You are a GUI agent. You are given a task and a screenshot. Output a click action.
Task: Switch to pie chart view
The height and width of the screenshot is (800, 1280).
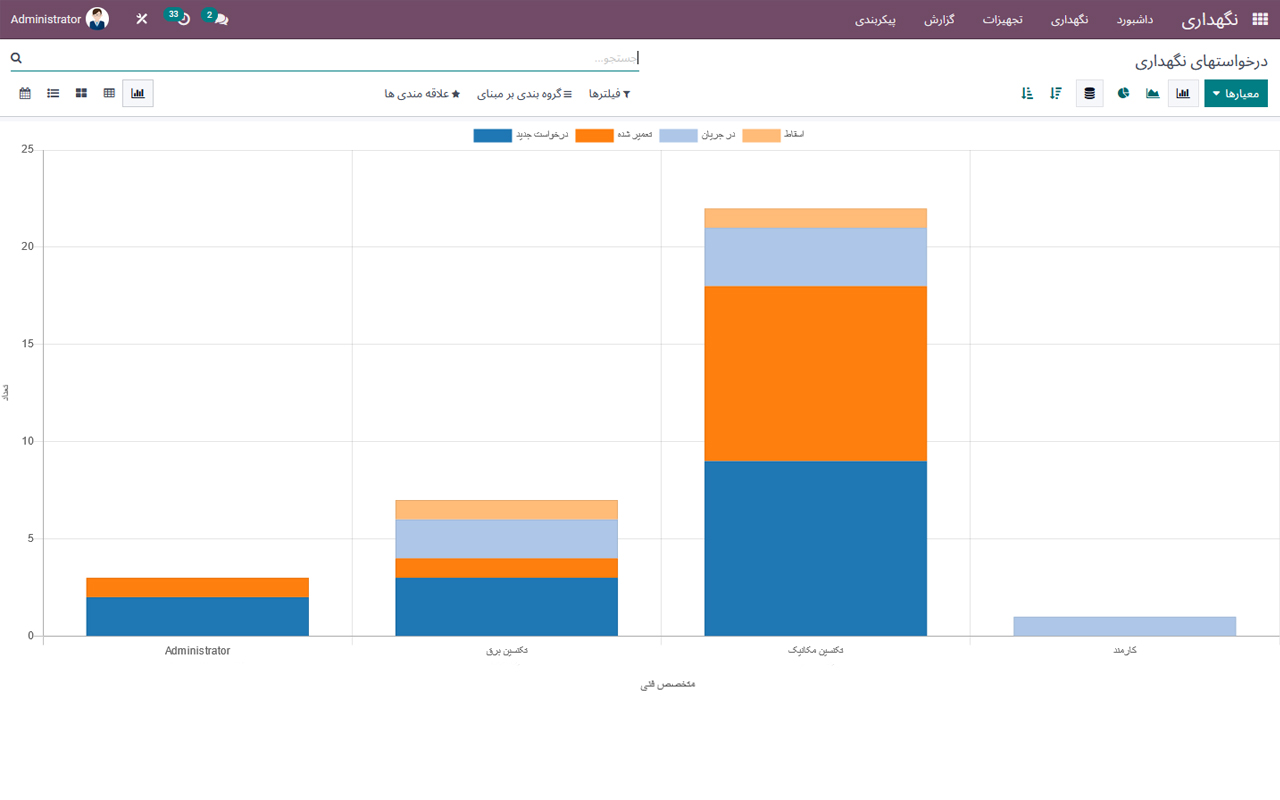[1123, 93]
